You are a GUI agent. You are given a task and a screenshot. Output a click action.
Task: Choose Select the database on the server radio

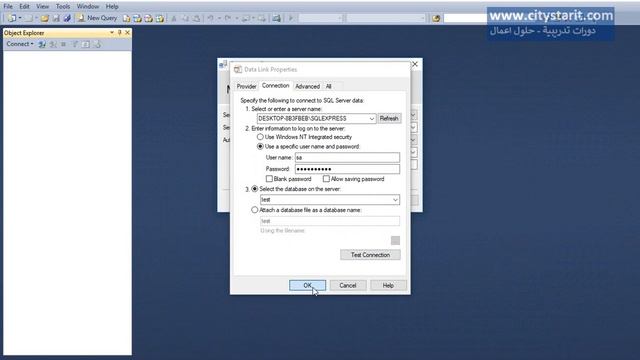click(x=255, y=189)
